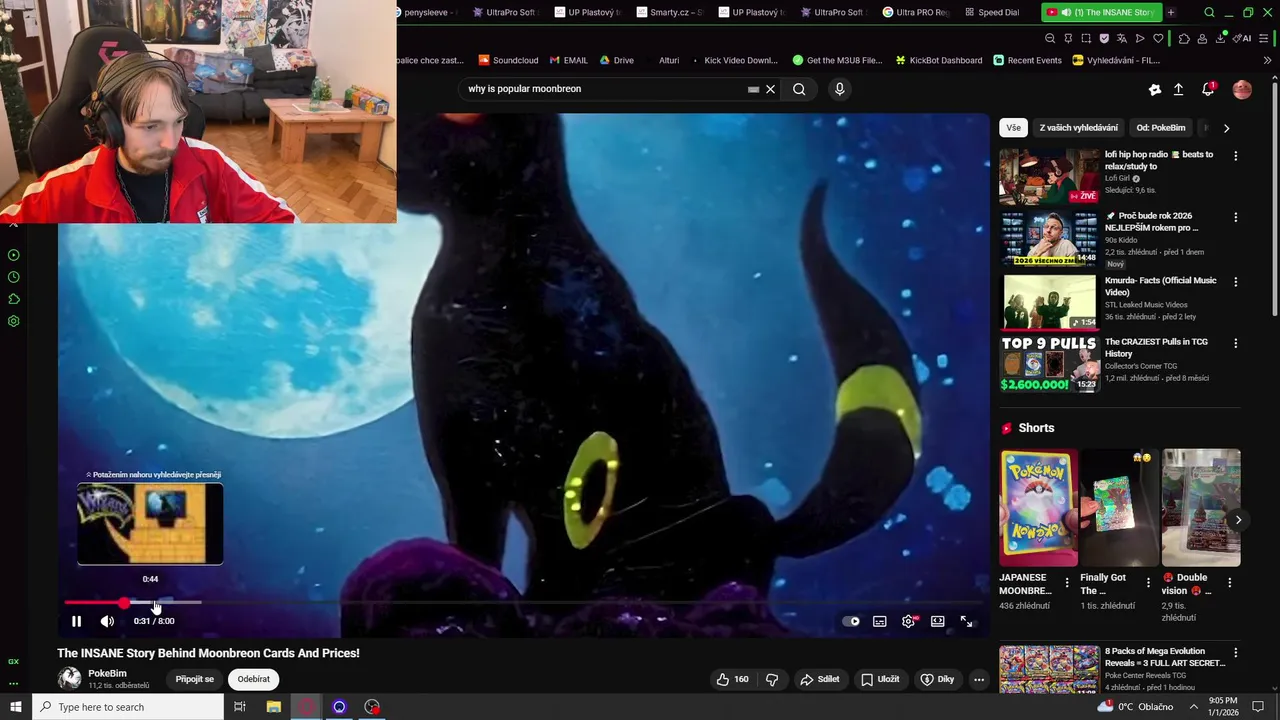Open options for lofi hip hop radio video
Viewport: 1280px width, 720px height.
point(1235,156)
